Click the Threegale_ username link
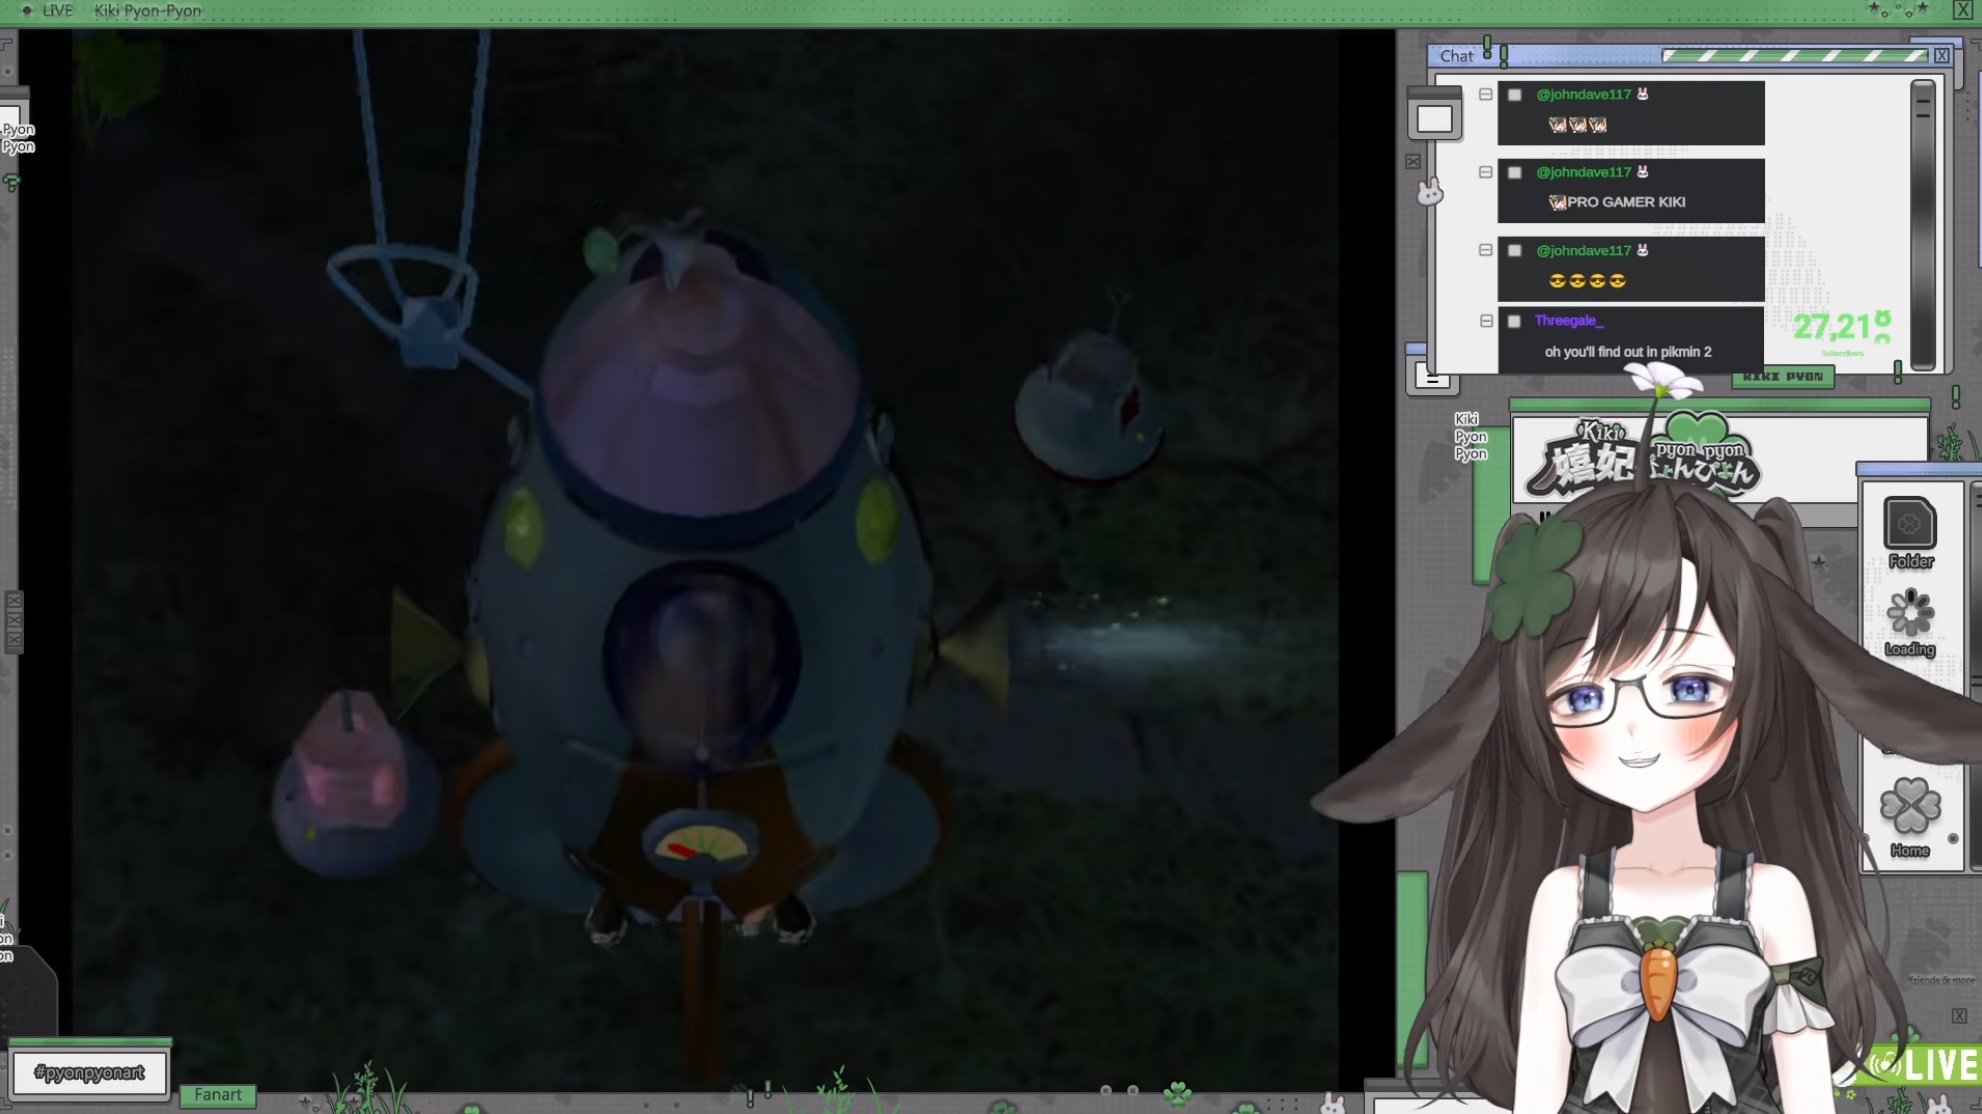Image resolution: width=1982 pixels, height=1114 pixels. (1568, 321)
